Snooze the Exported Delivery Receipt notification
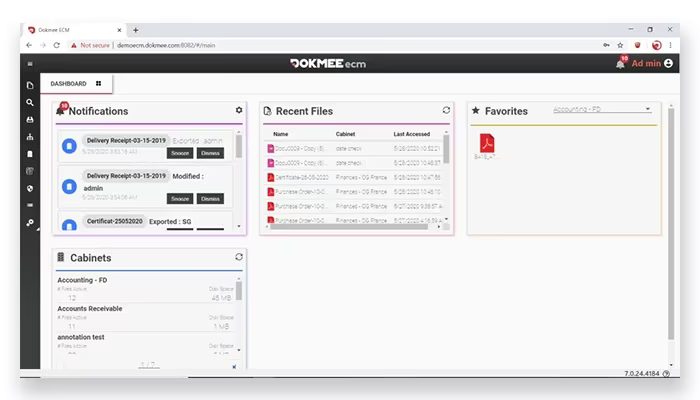Image resolution: width=700 pixels, height=400 pixels. click(x=180, y=153)
